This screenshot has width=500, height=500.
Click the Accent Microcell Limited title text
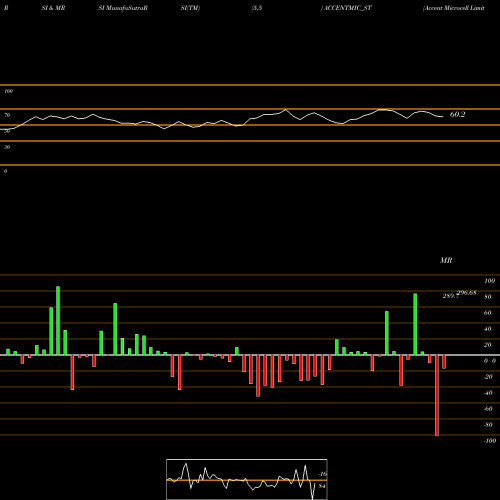[x=453, y=8]
